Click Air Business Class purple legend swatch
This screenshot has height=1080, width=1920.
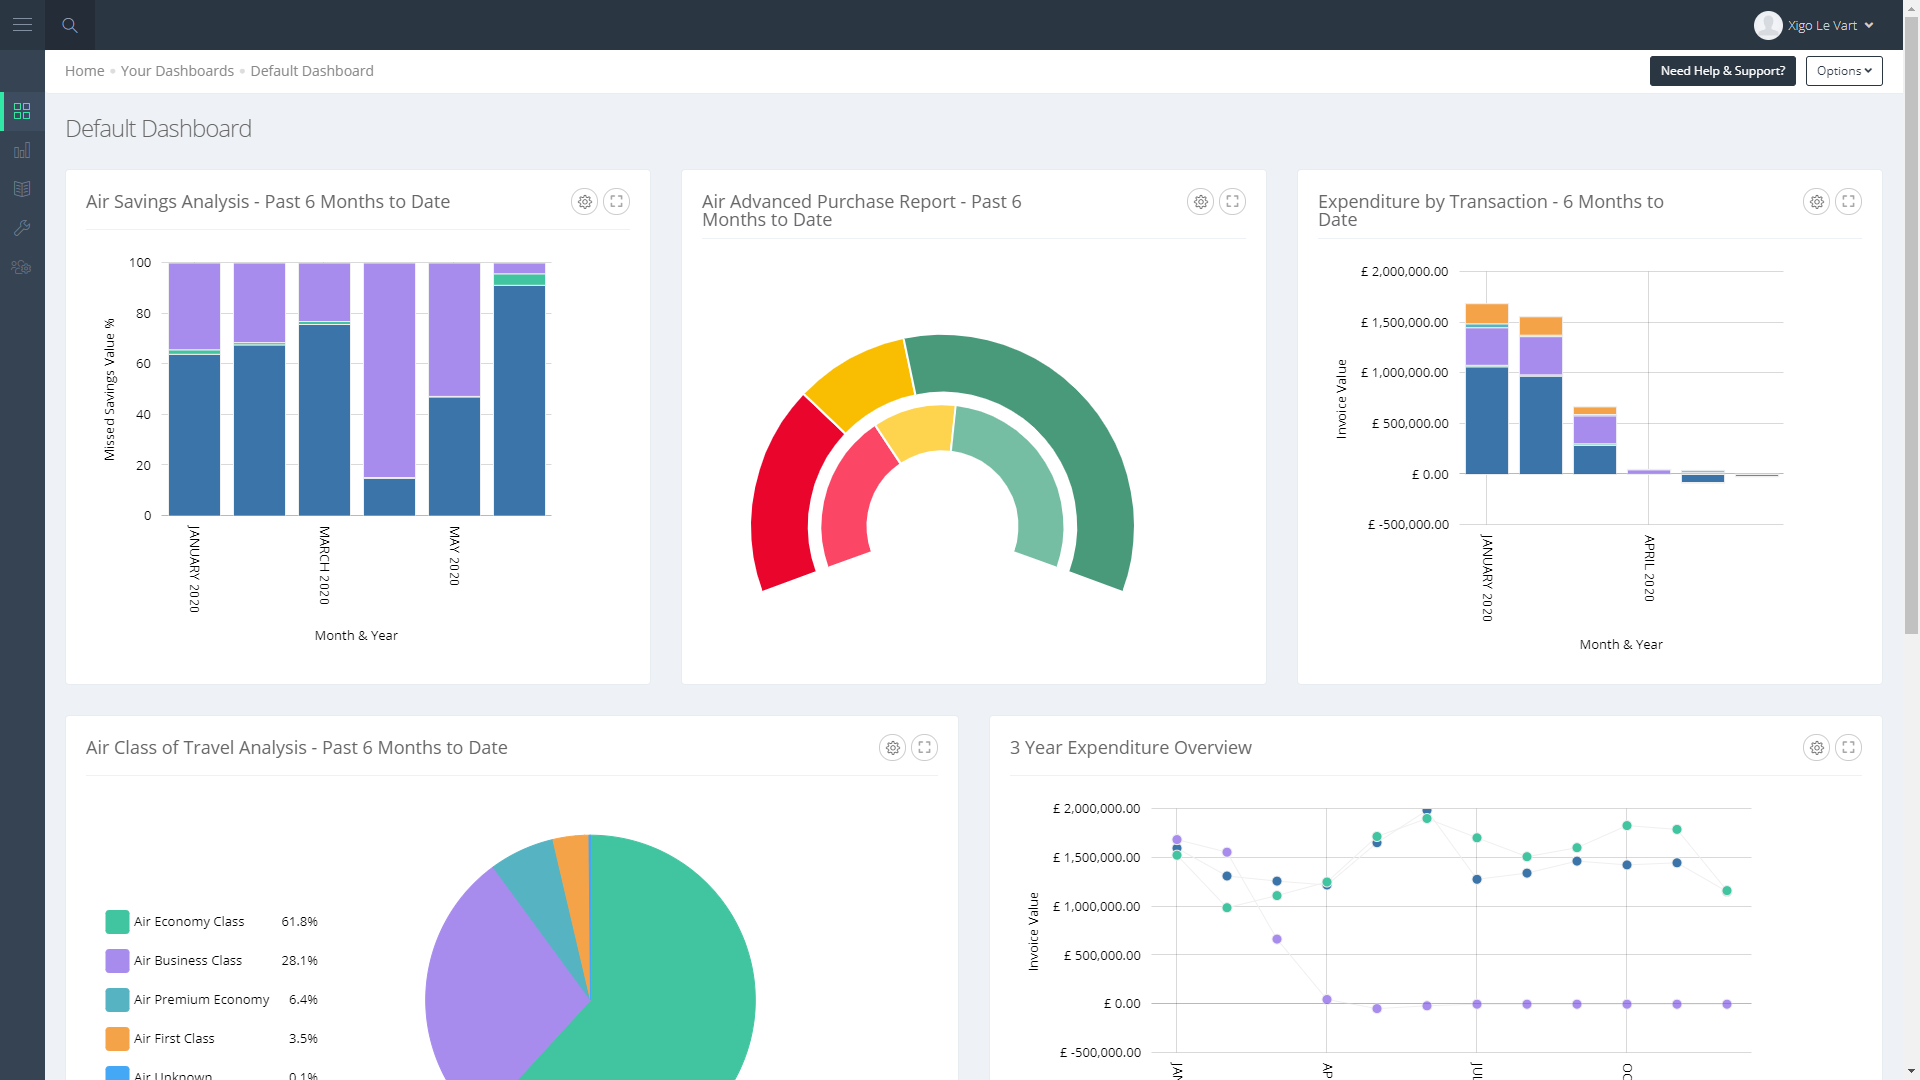[117, 961]
